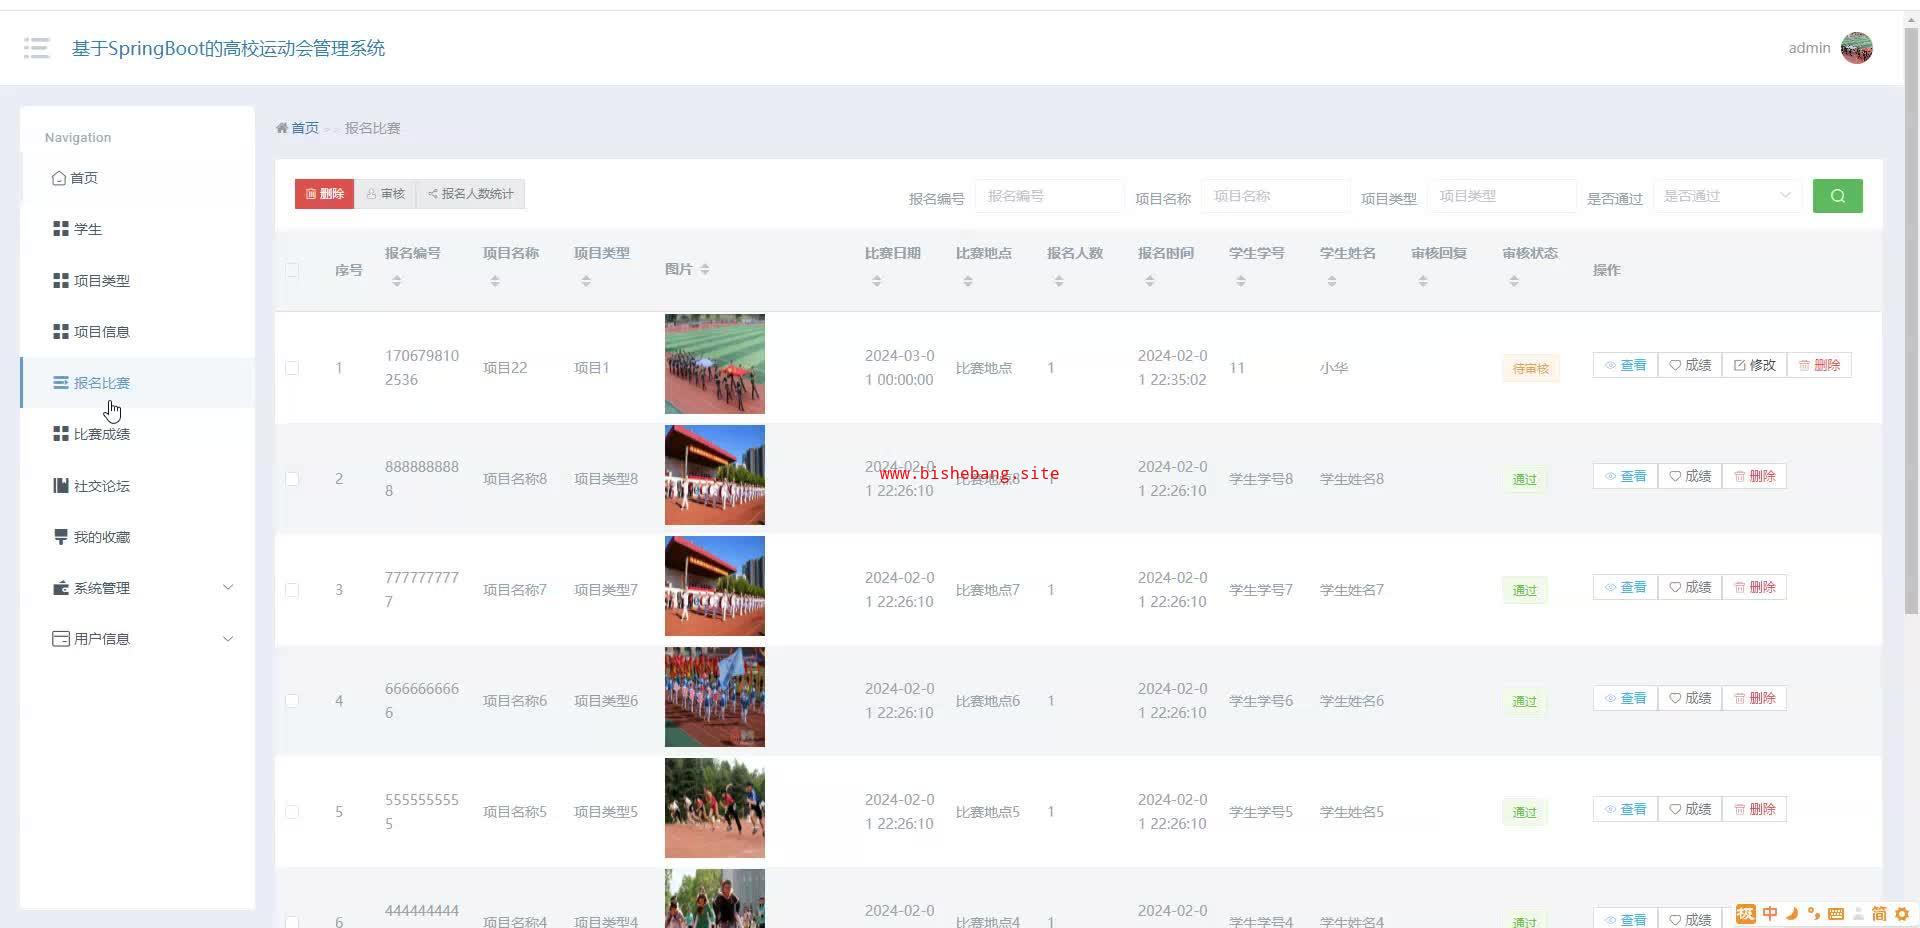Viewport: 1920px width, 928px height.
Task: Check the row 4 checkbox for 项目名称6
Action: 292,701
